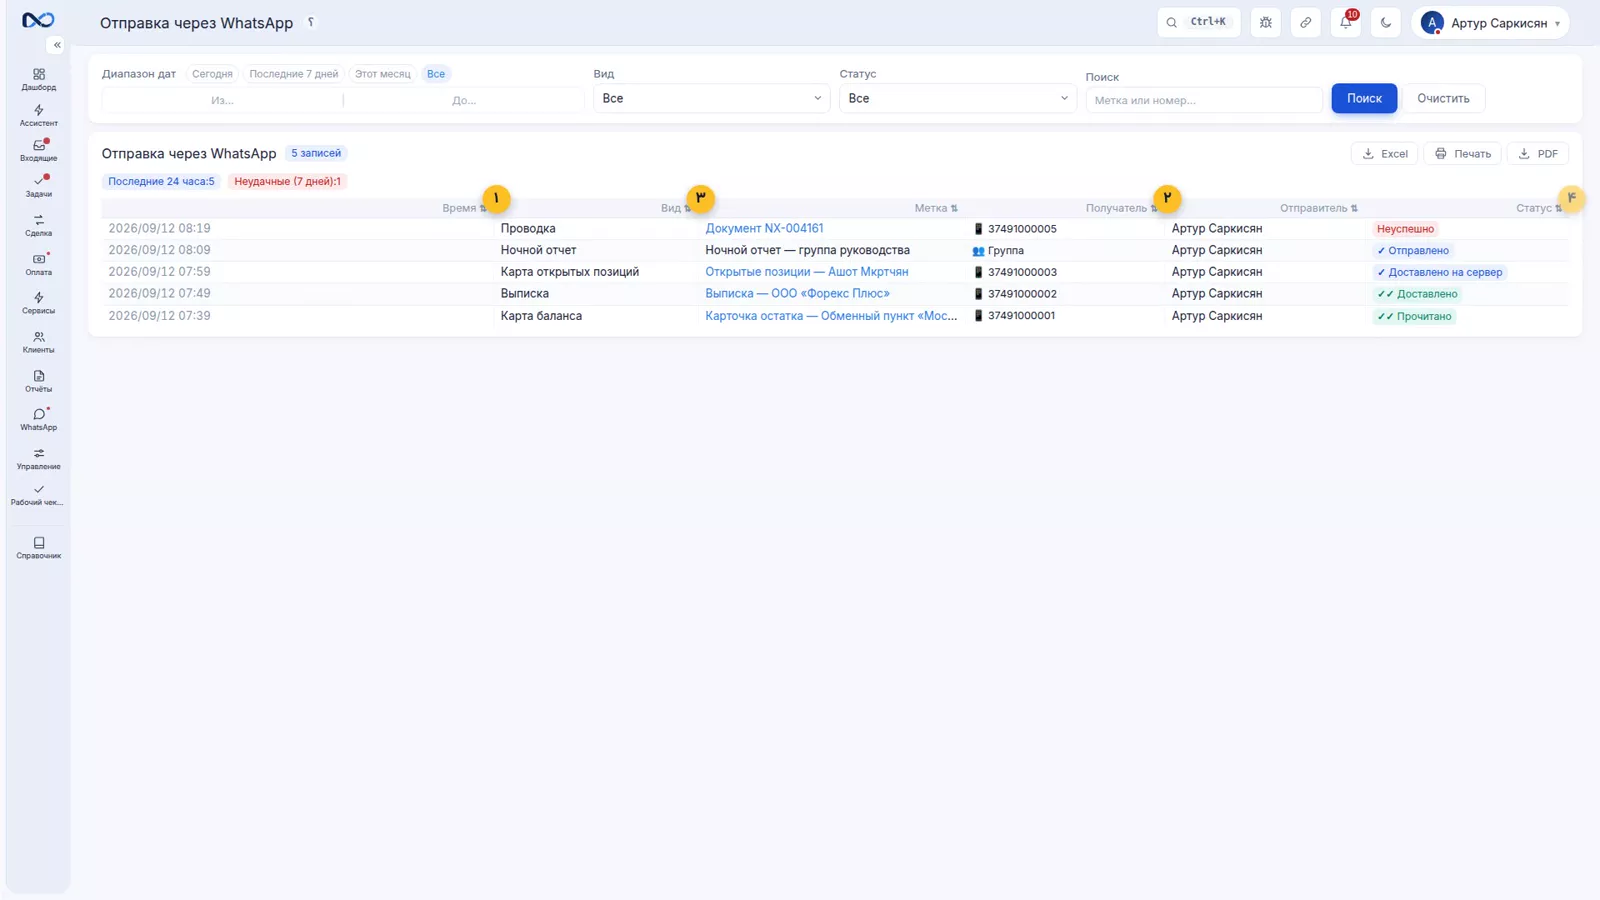Open the Reports (Отчёты) sidebar icon
Viewport: 1600px width, 900px height.
tap(38, 381)
